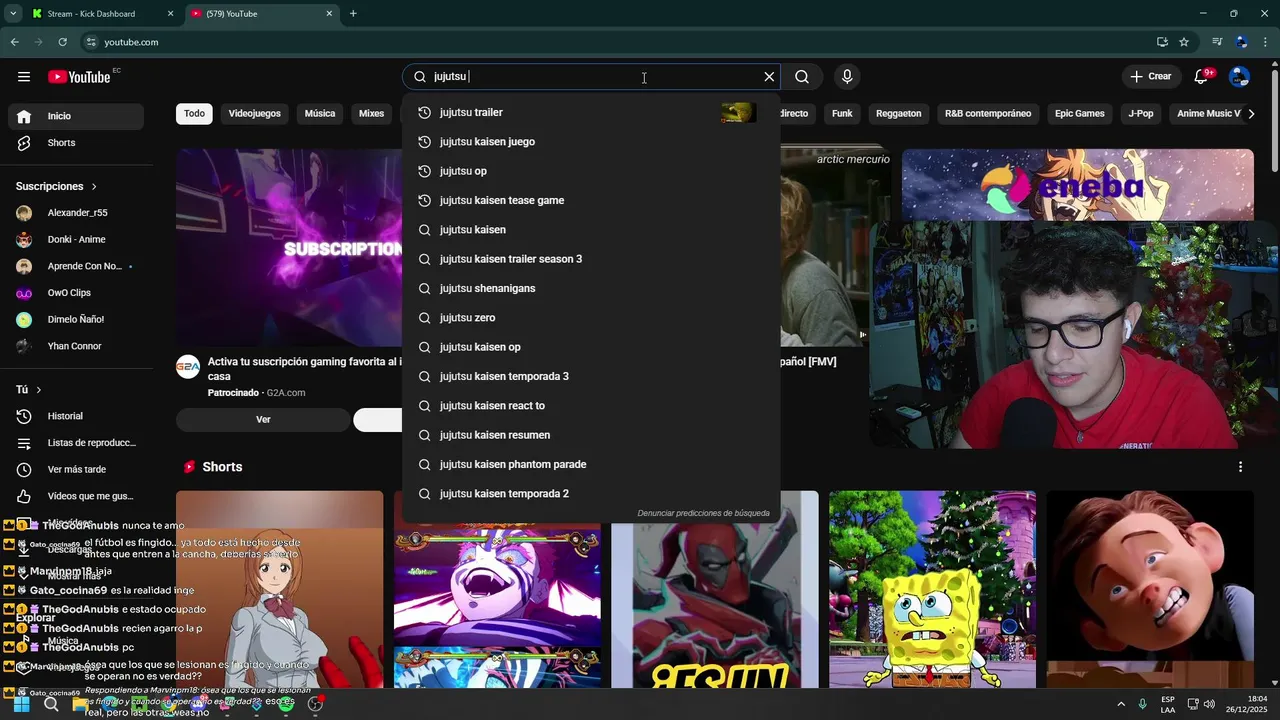Open Denunciar predicciones de búsqueda link
Image resolution: width=1280 pixels, height=720 pixels.
[703, 514]
